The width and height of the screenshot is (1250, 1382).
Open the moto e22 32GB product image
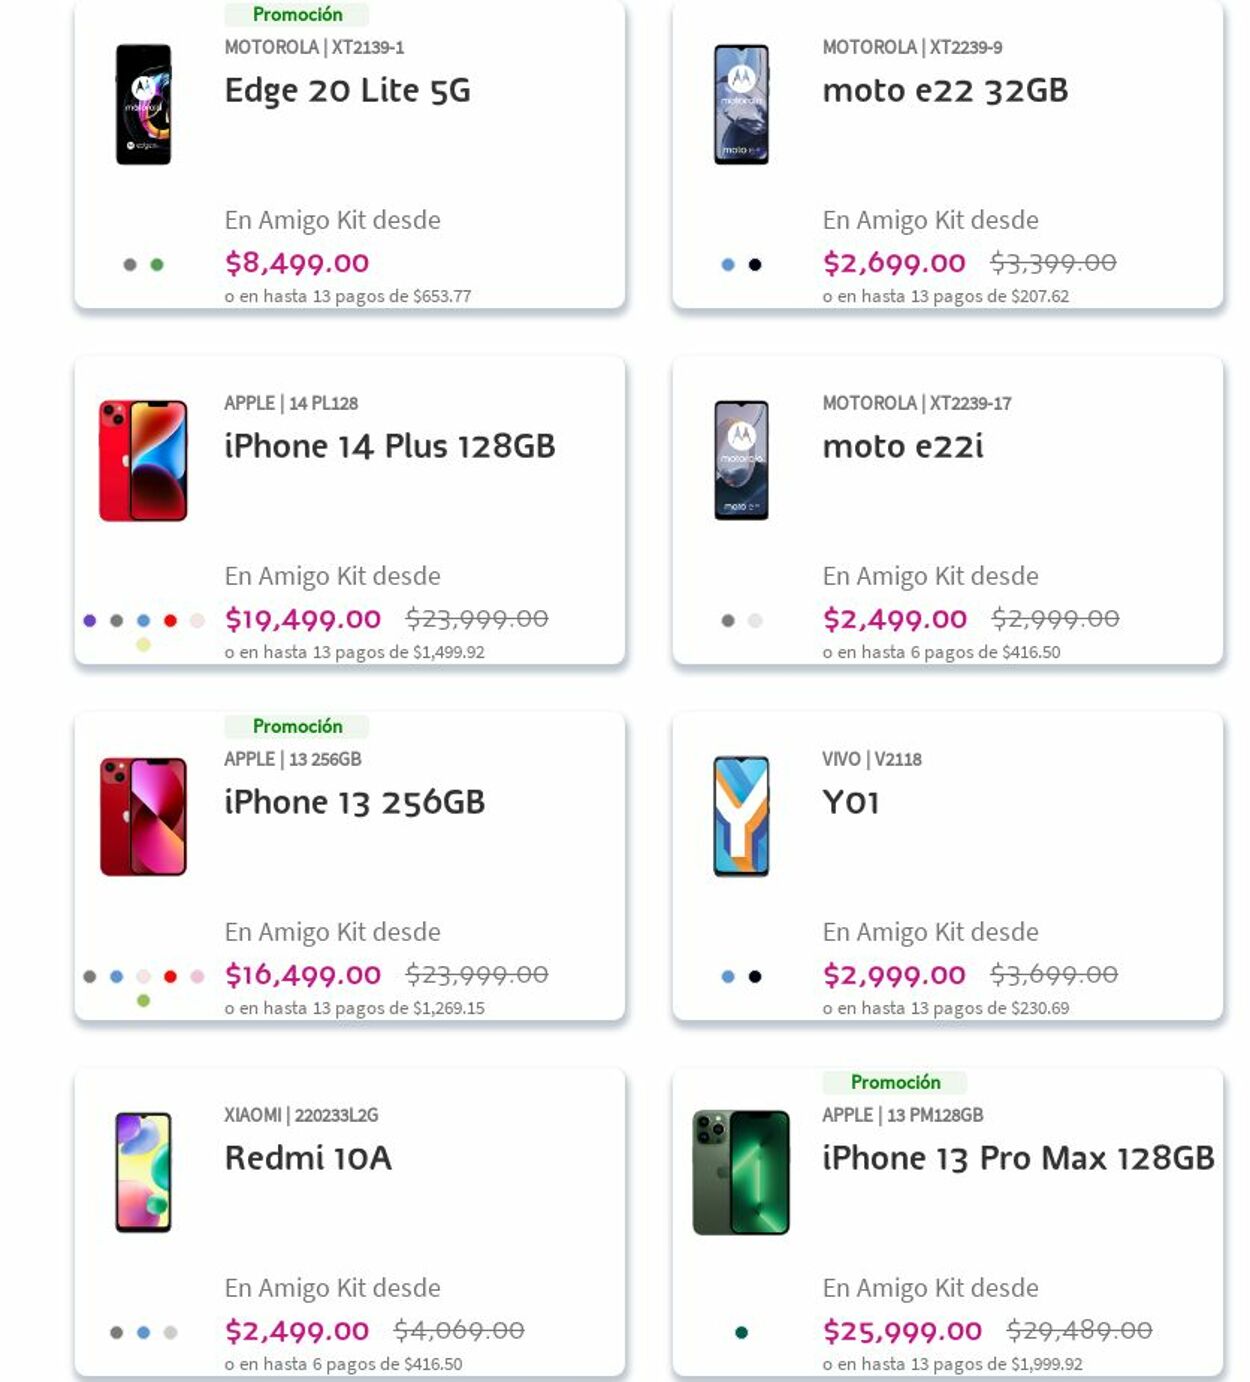coord(741,104)
